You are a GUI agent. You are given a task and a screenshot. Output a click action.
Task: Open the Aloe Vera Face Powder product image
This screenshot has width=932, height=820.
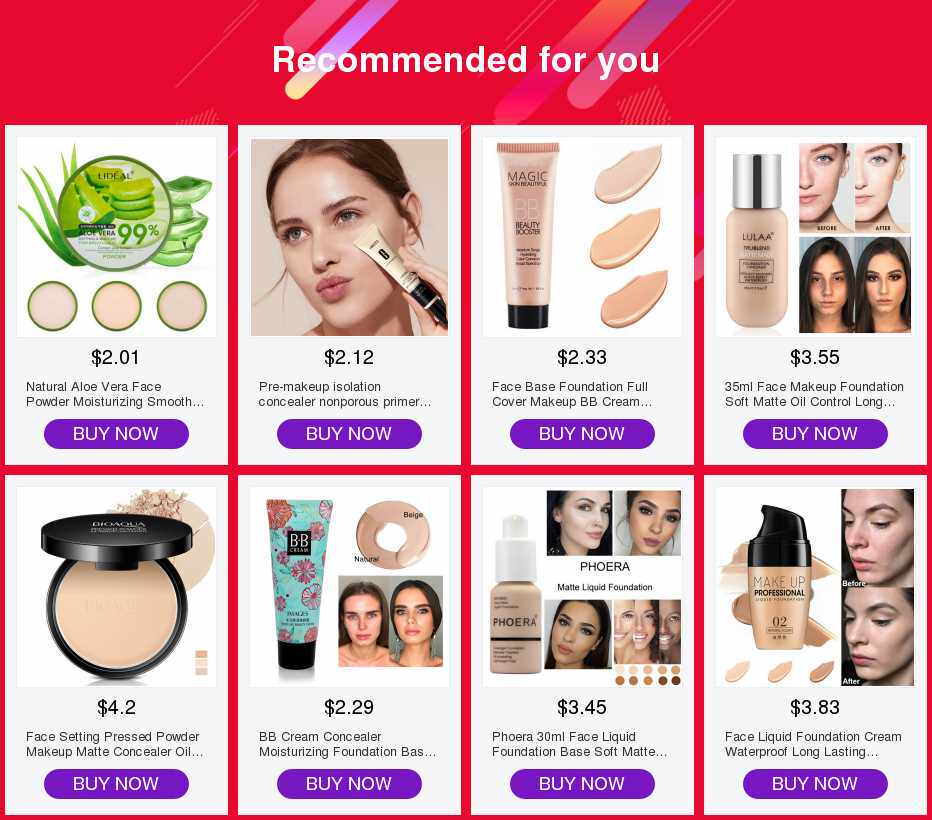pos(116,237)
